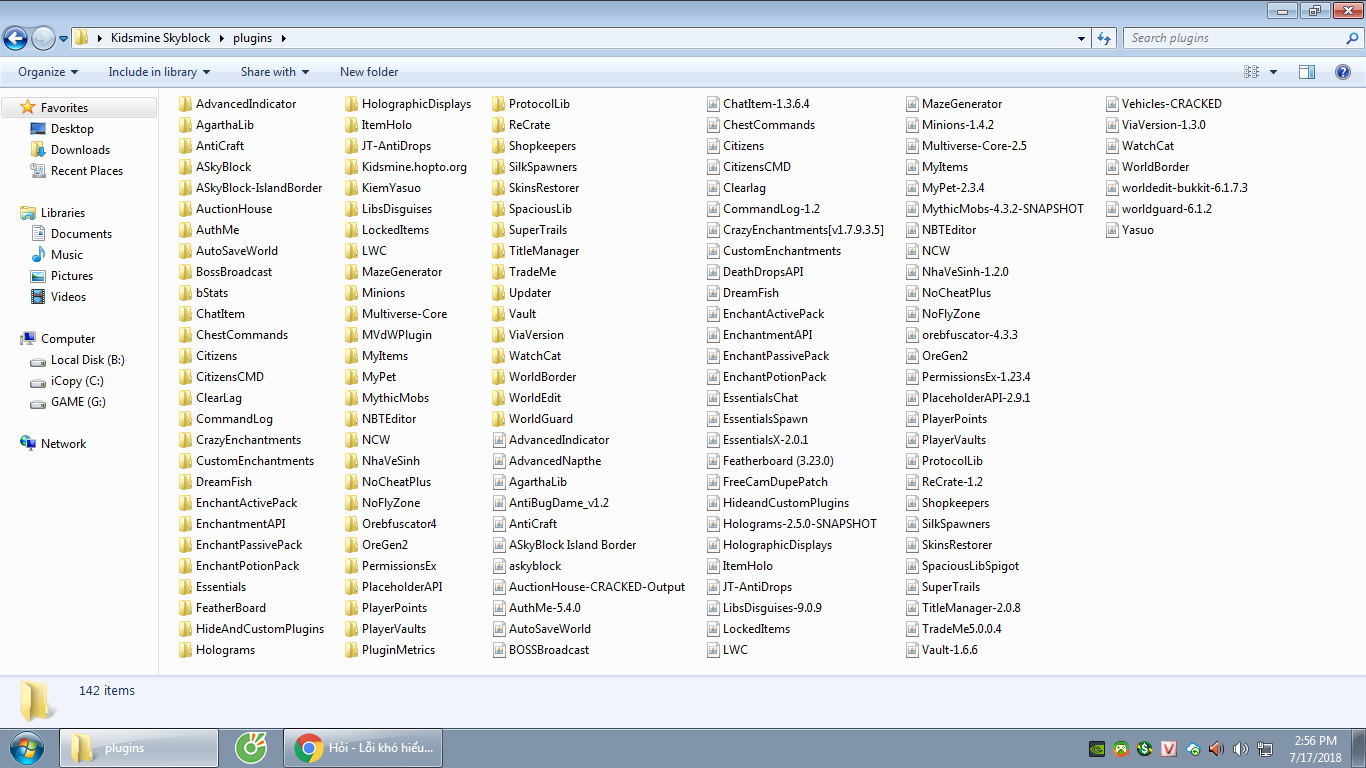Toggle the preview pane button
This screenshot has height=768, width=1366.
1307,72
